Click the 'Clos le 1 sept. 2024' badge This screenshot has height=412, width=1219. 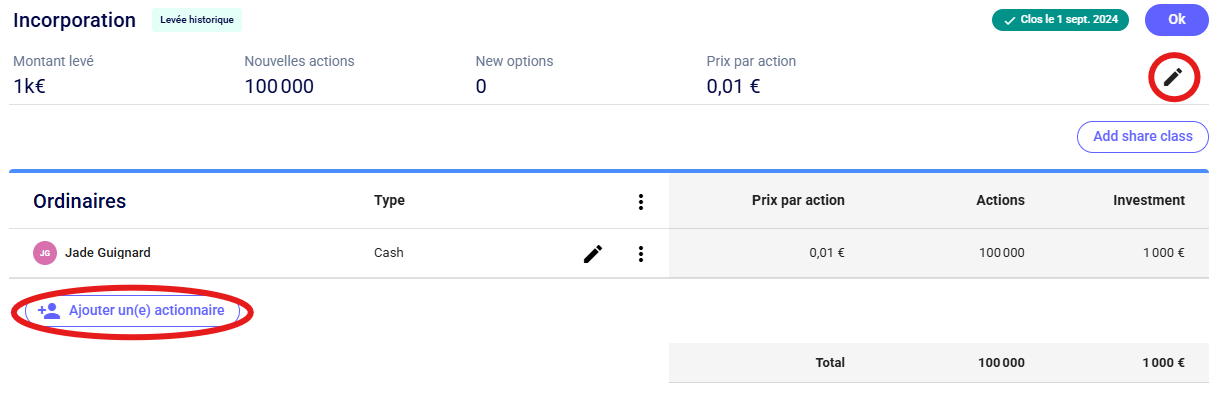click(x=1060, y=20)
